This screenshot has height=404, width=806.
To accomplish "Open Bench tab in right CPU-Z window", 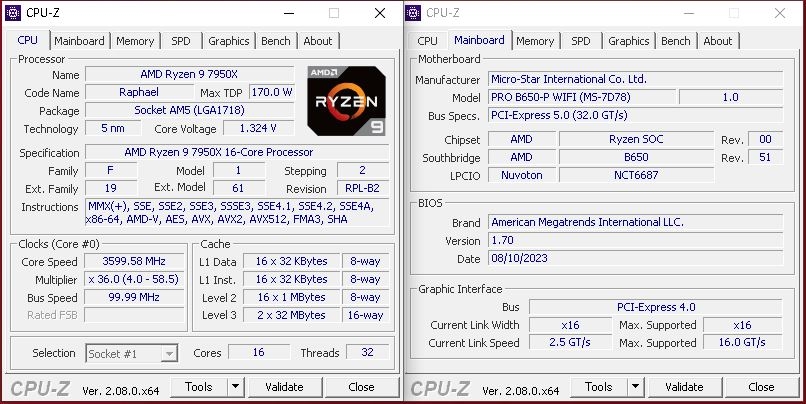I will (675, 41).
